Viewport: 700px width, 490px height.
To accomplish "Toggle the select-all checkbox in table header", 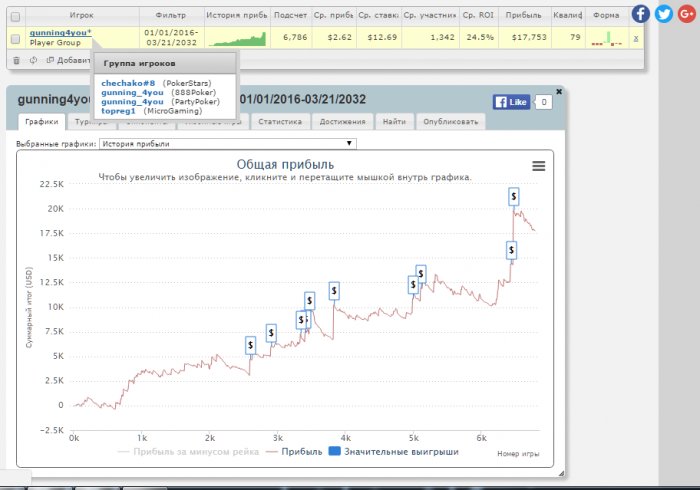I will click(15, 16).
